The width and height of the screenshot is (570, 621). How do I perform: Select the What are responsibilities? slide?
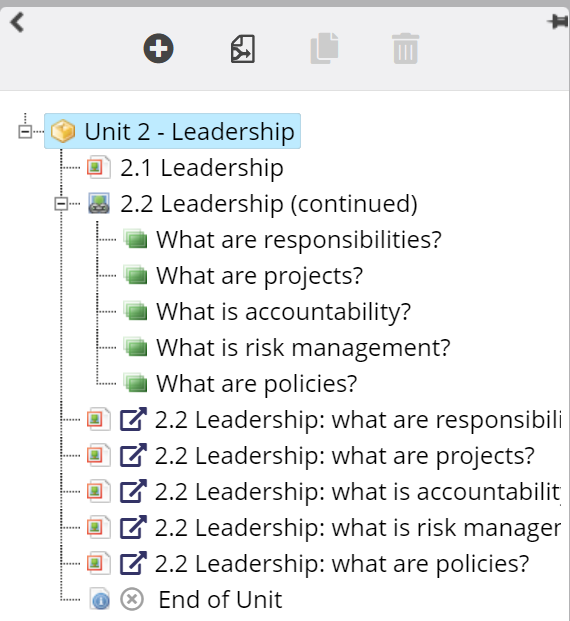(x=299, y=240)
